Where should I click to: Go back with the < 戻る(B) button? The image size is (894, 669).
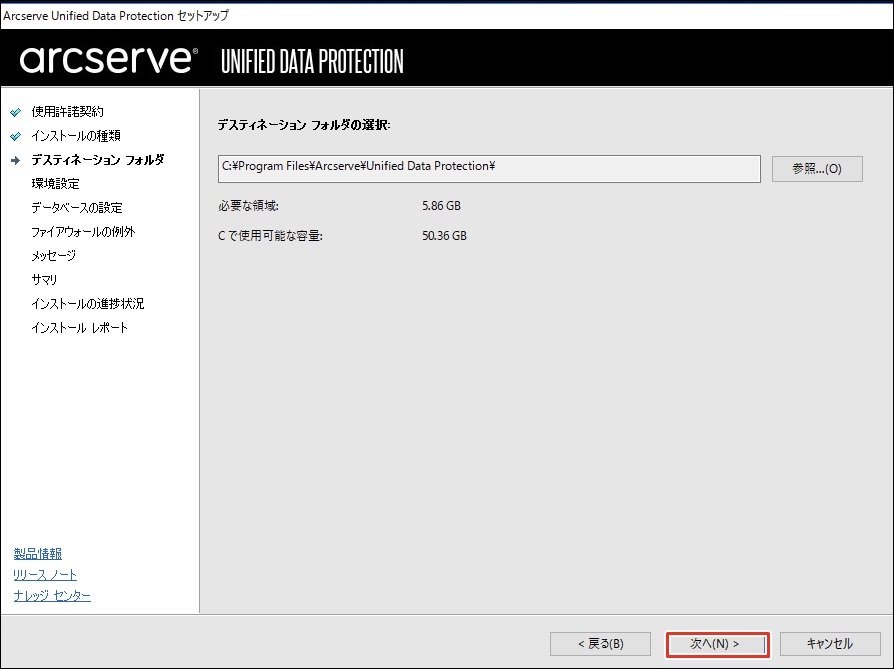pos(600,644)
